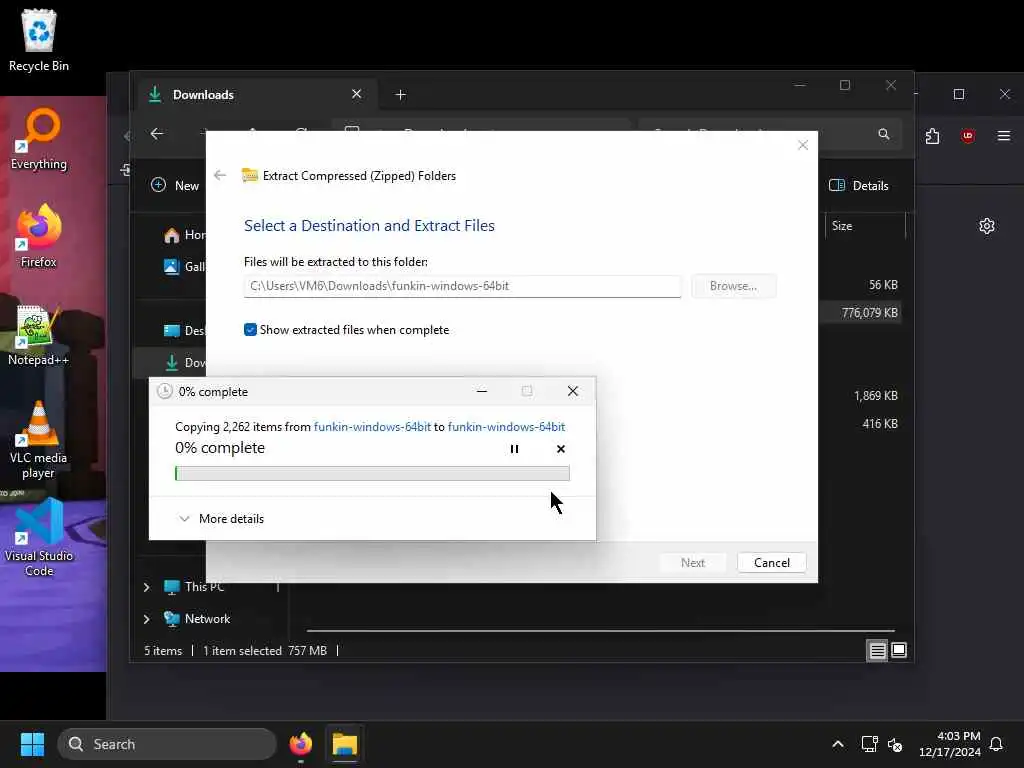Open the Recycle Bin desktop icon
Screen dimensions: 1024x768
click(x=39, y=40)
